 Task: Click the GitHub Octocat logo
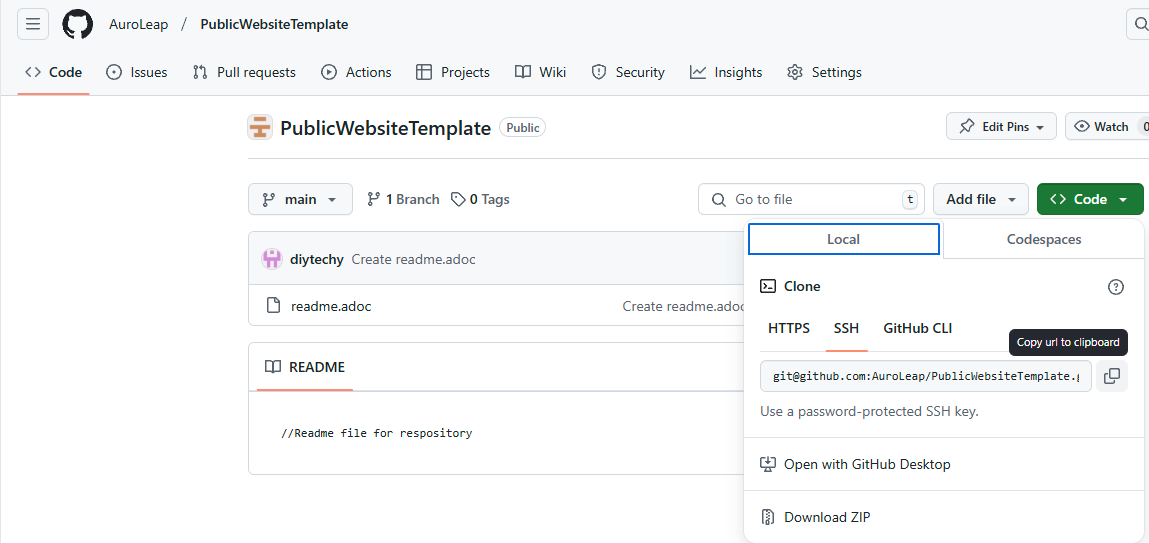[77, 24]
